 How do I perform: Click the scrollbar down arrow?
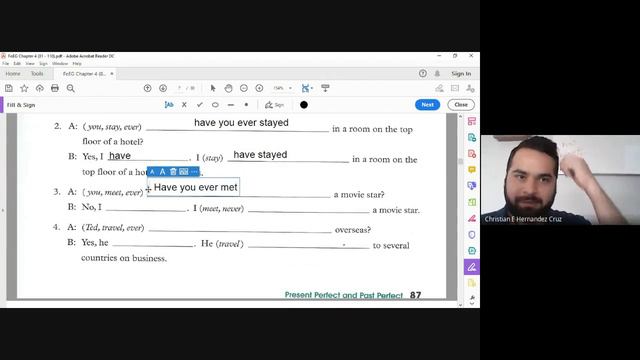pyautogui.click(x=460, y=304)
